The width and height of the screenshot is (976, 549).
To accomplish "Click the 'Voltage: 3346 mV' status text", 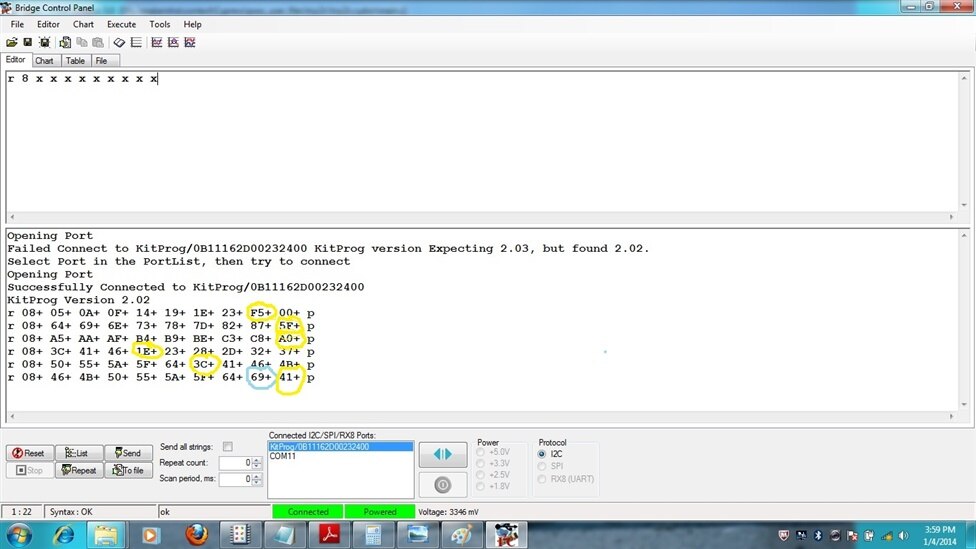I will pyautogui.click(x=448, y=512).
